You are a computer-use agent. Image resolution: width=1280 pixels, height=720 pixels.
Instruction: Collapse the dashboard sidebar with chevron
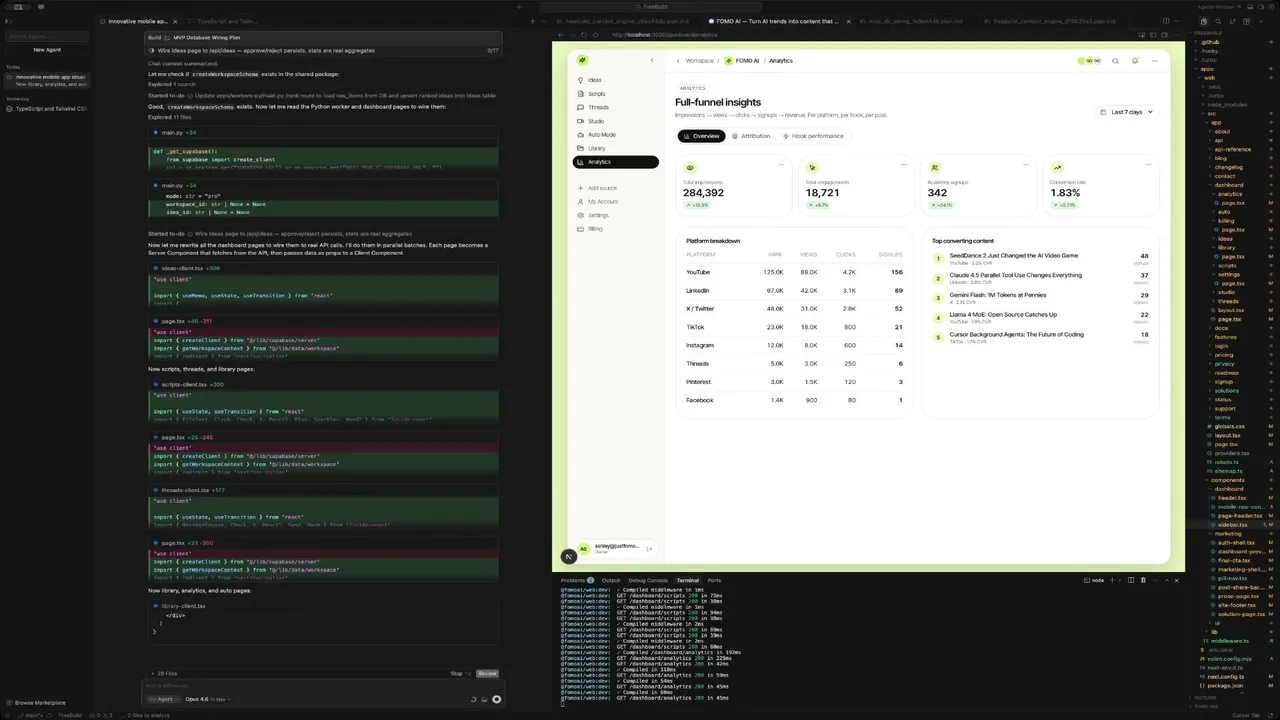point(652,60)
